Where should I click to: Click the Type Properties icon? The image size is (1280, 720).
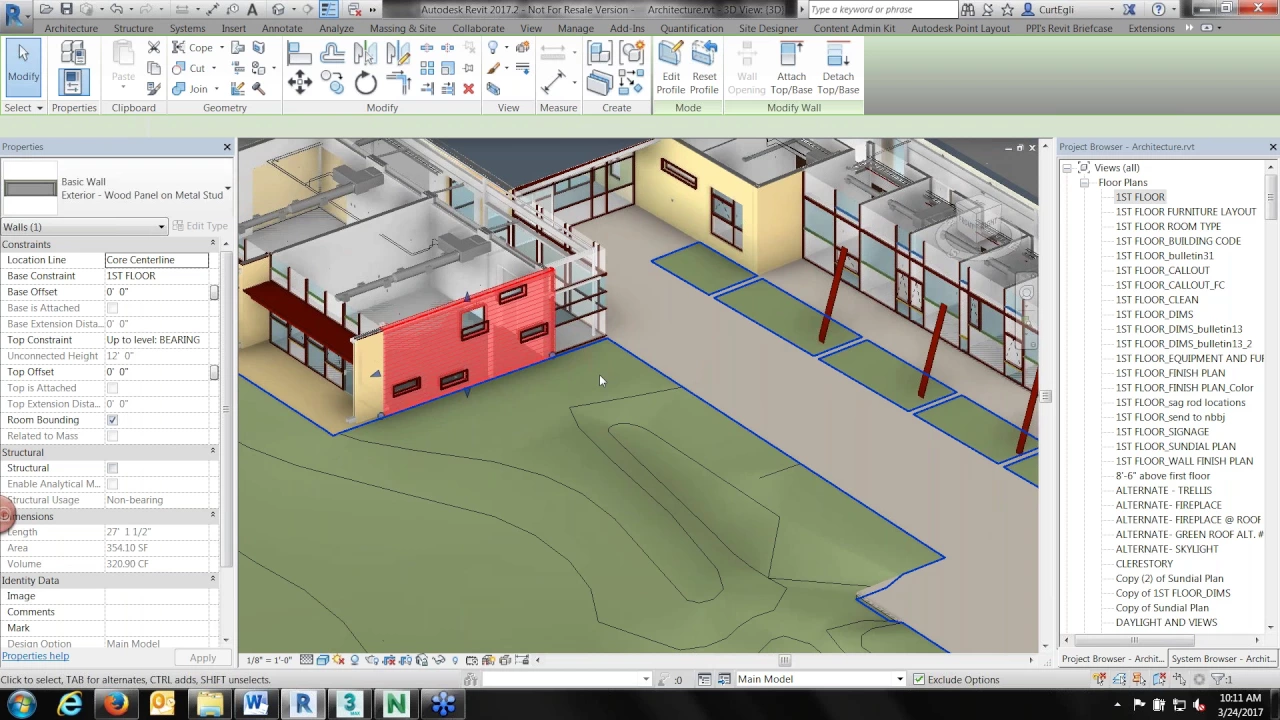(x=73, y=53)
